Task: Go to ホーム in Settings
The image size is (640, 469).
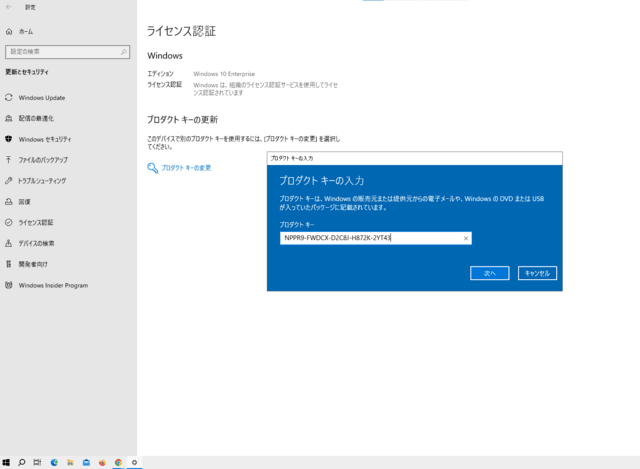Action: [25, 31]
